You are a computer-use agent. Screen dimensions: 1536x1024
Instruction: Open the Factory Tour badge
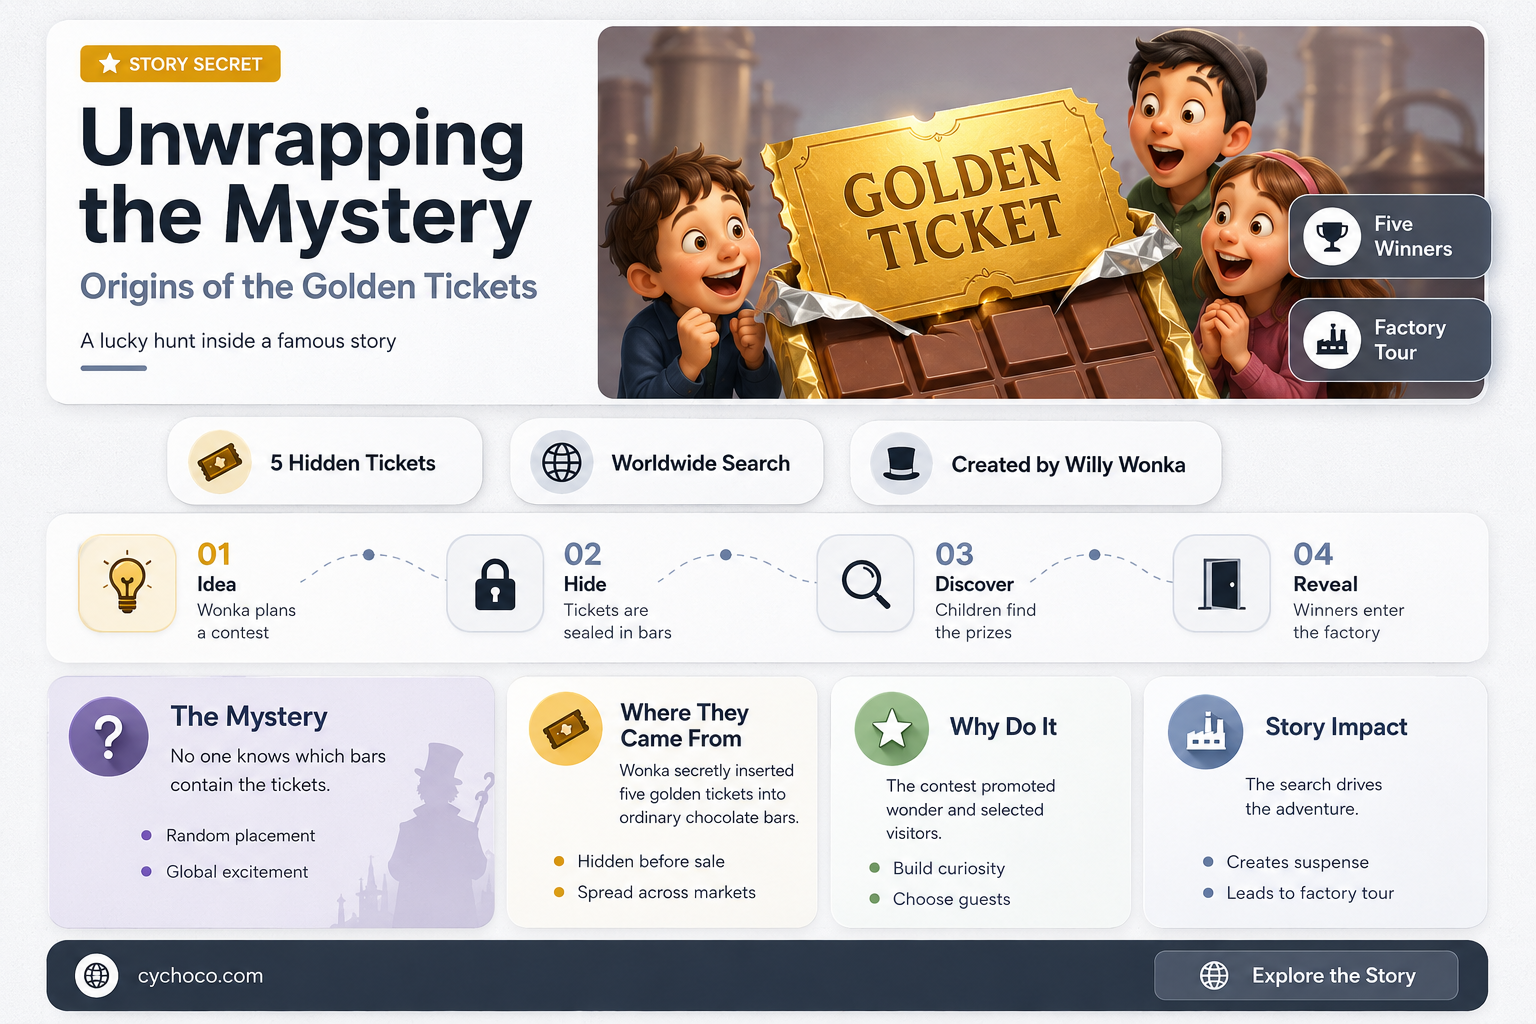[1390, 340]
